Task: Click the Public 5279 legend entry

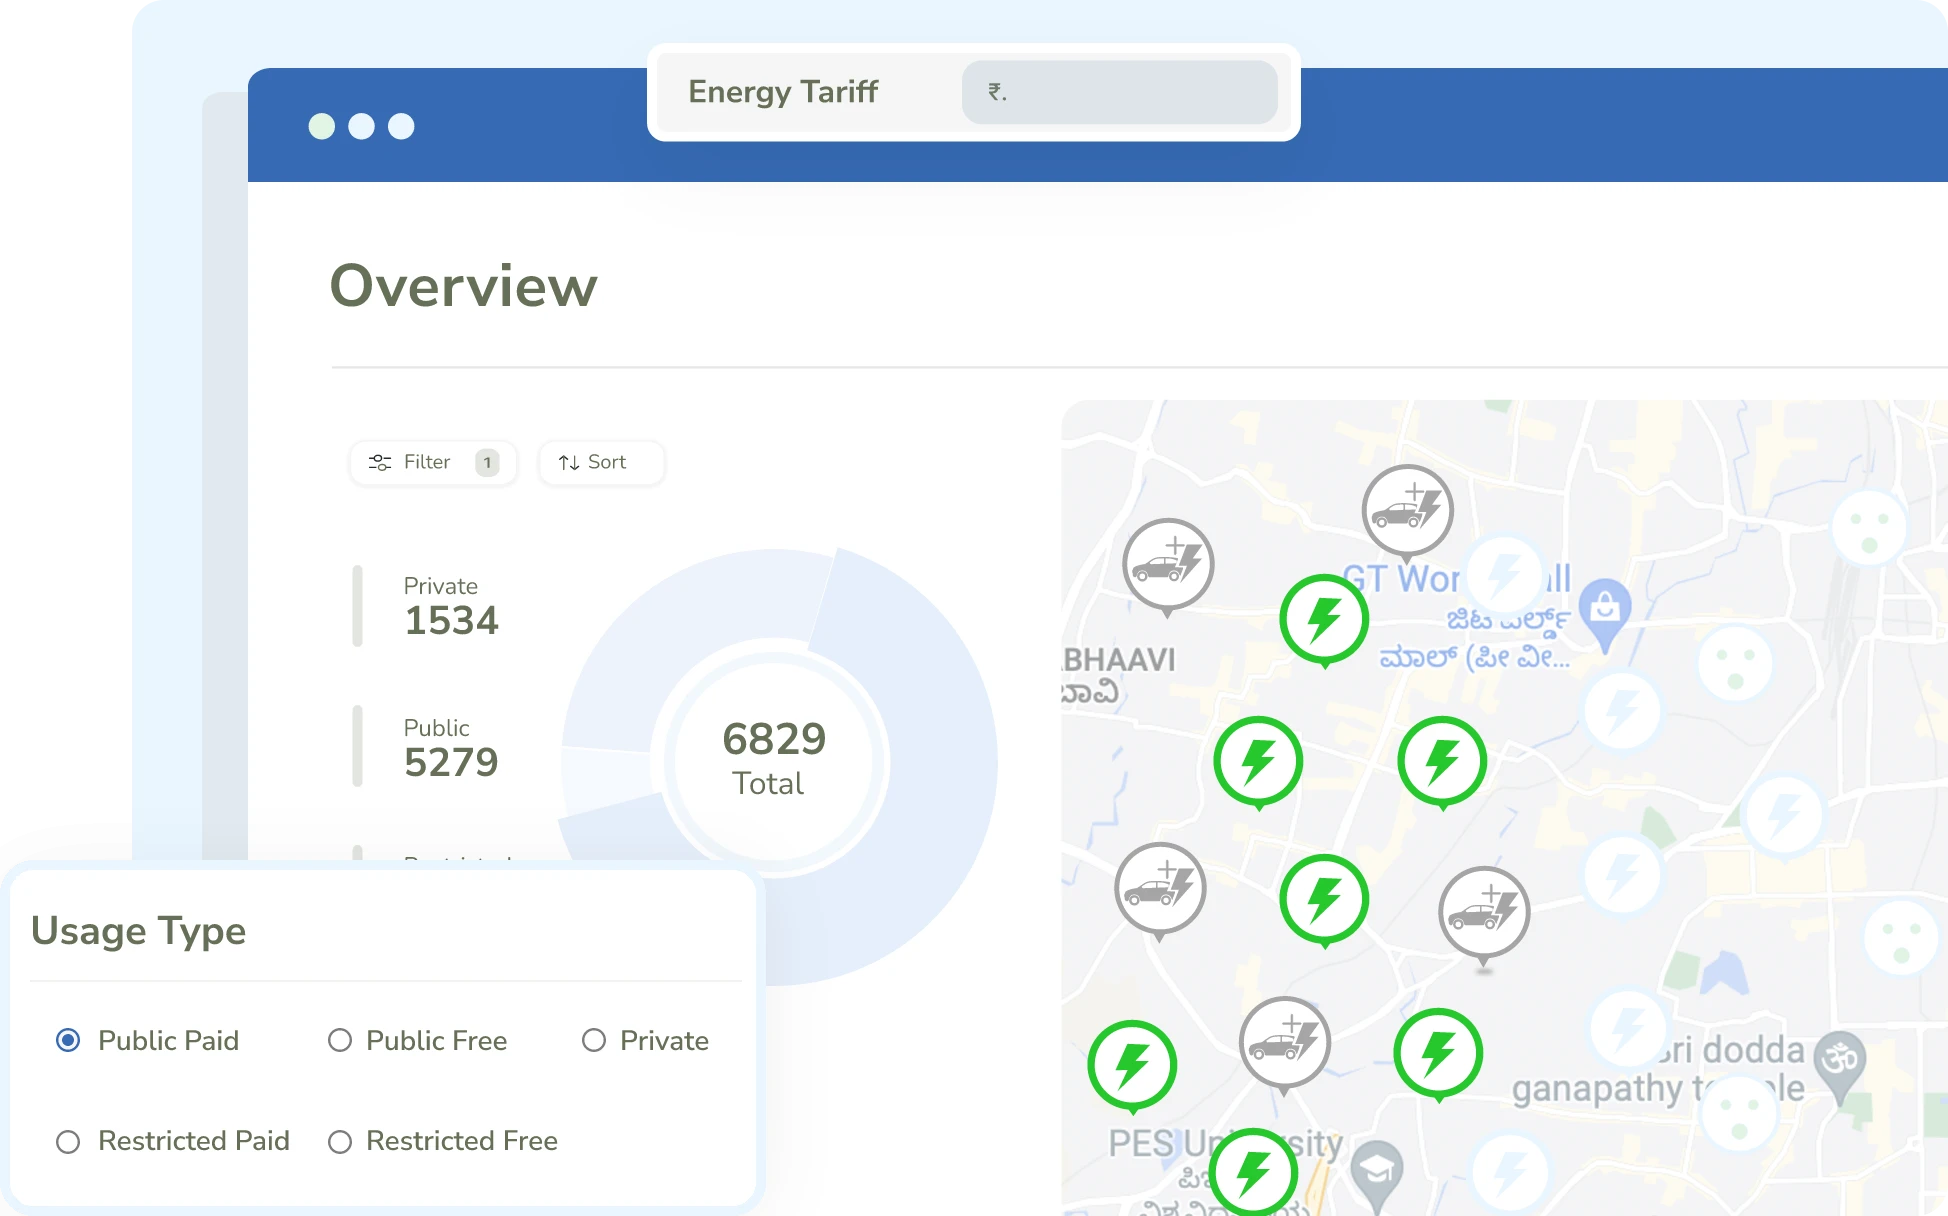Action: (450, 748)
